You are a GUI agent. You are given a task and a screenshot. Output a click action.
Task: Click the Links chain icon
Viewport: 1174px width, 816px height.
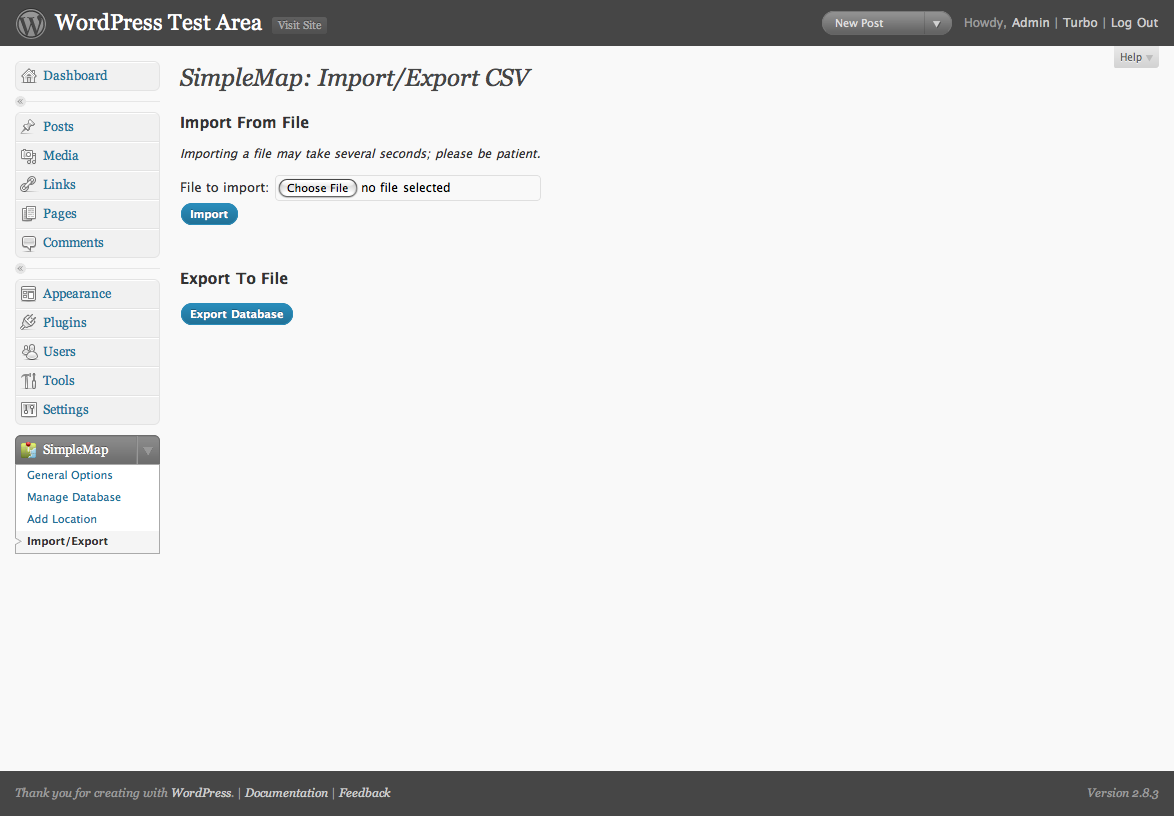[x=28, y=184]
